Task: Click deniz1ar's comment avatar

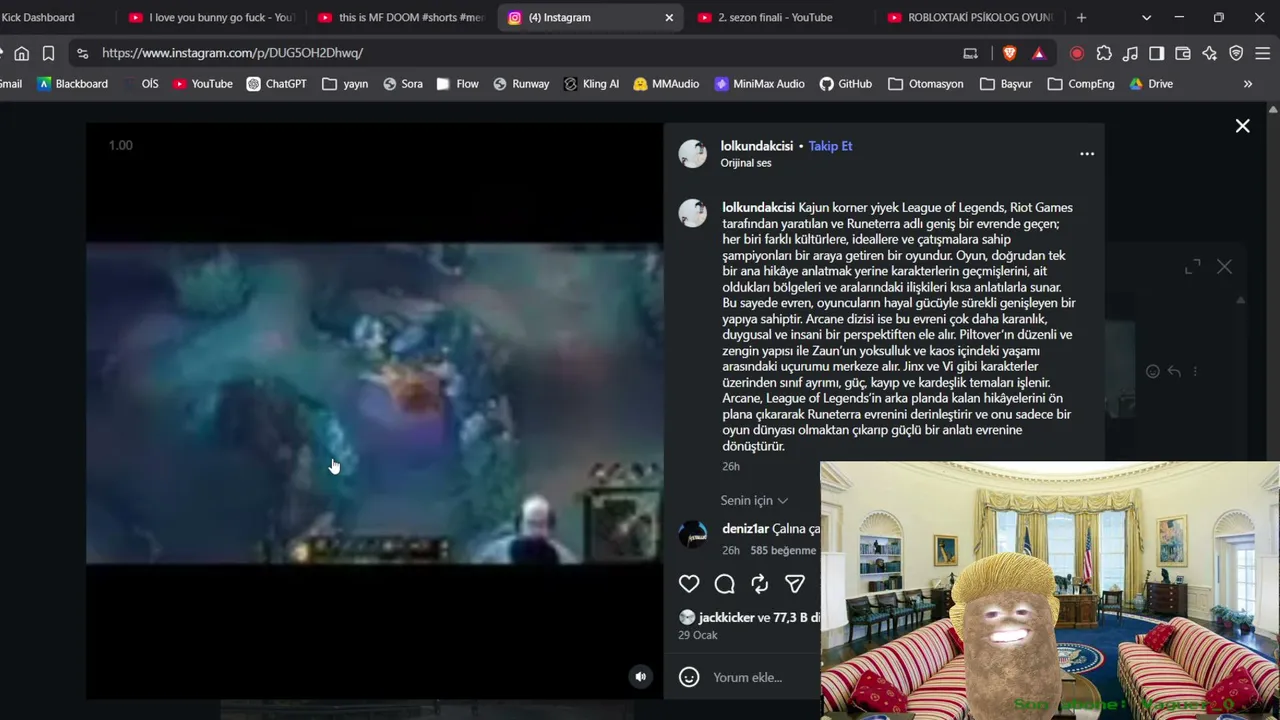Action: (693, 535)
